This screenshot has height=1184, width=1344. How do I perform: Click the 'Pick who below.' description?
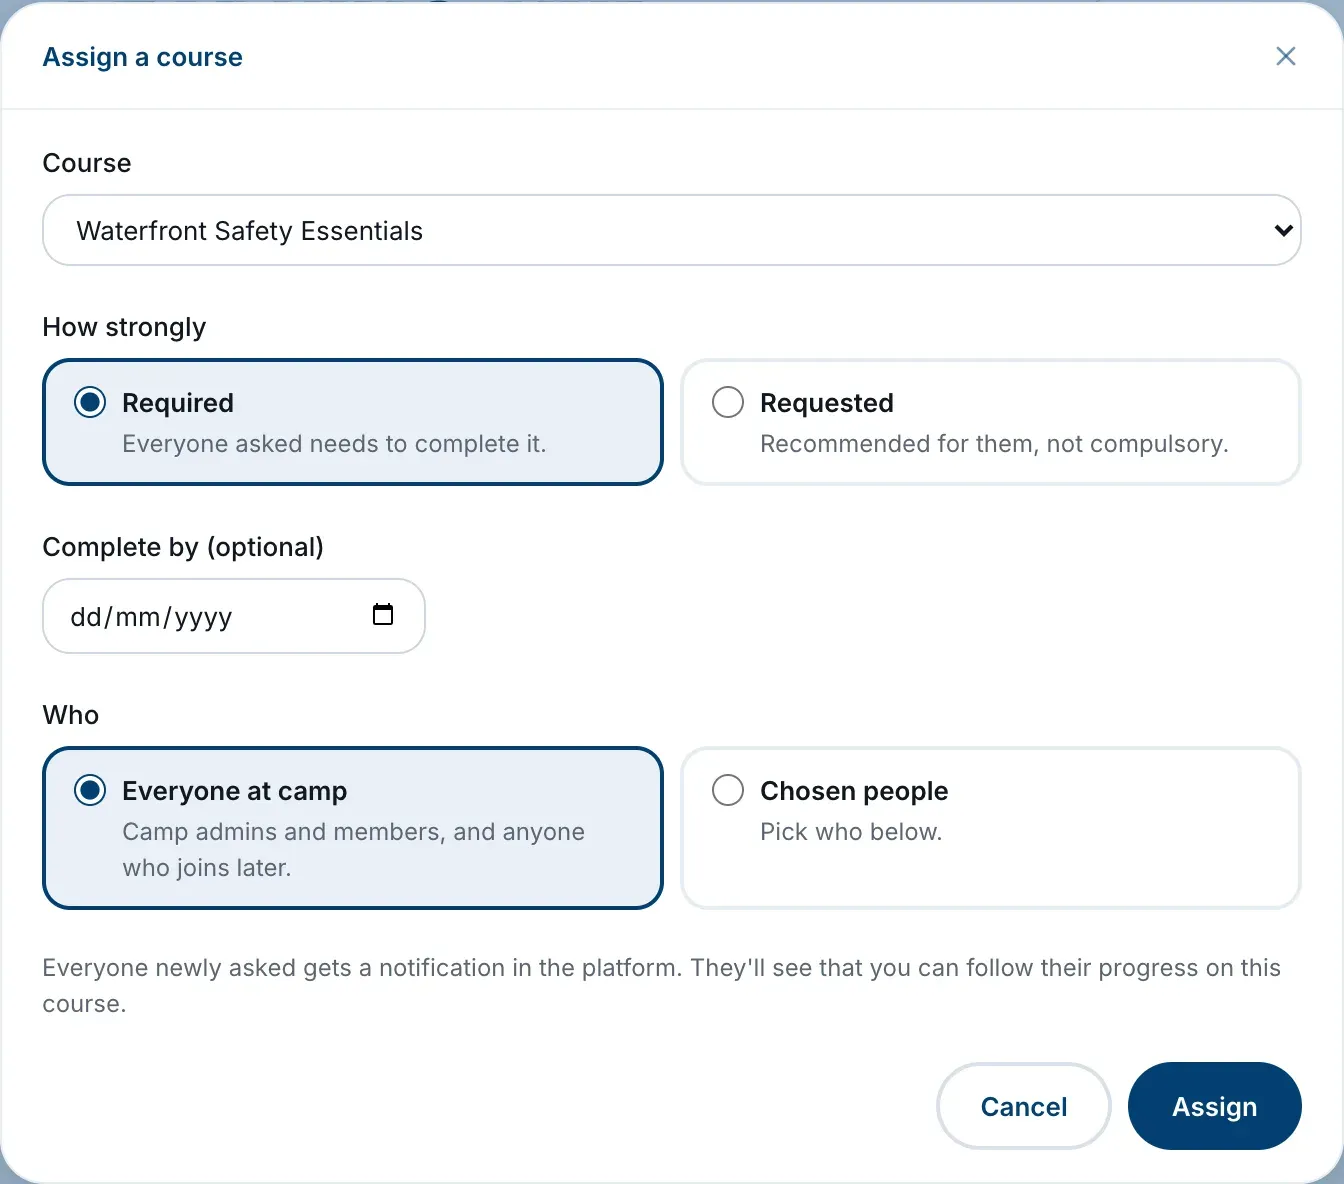851,832
